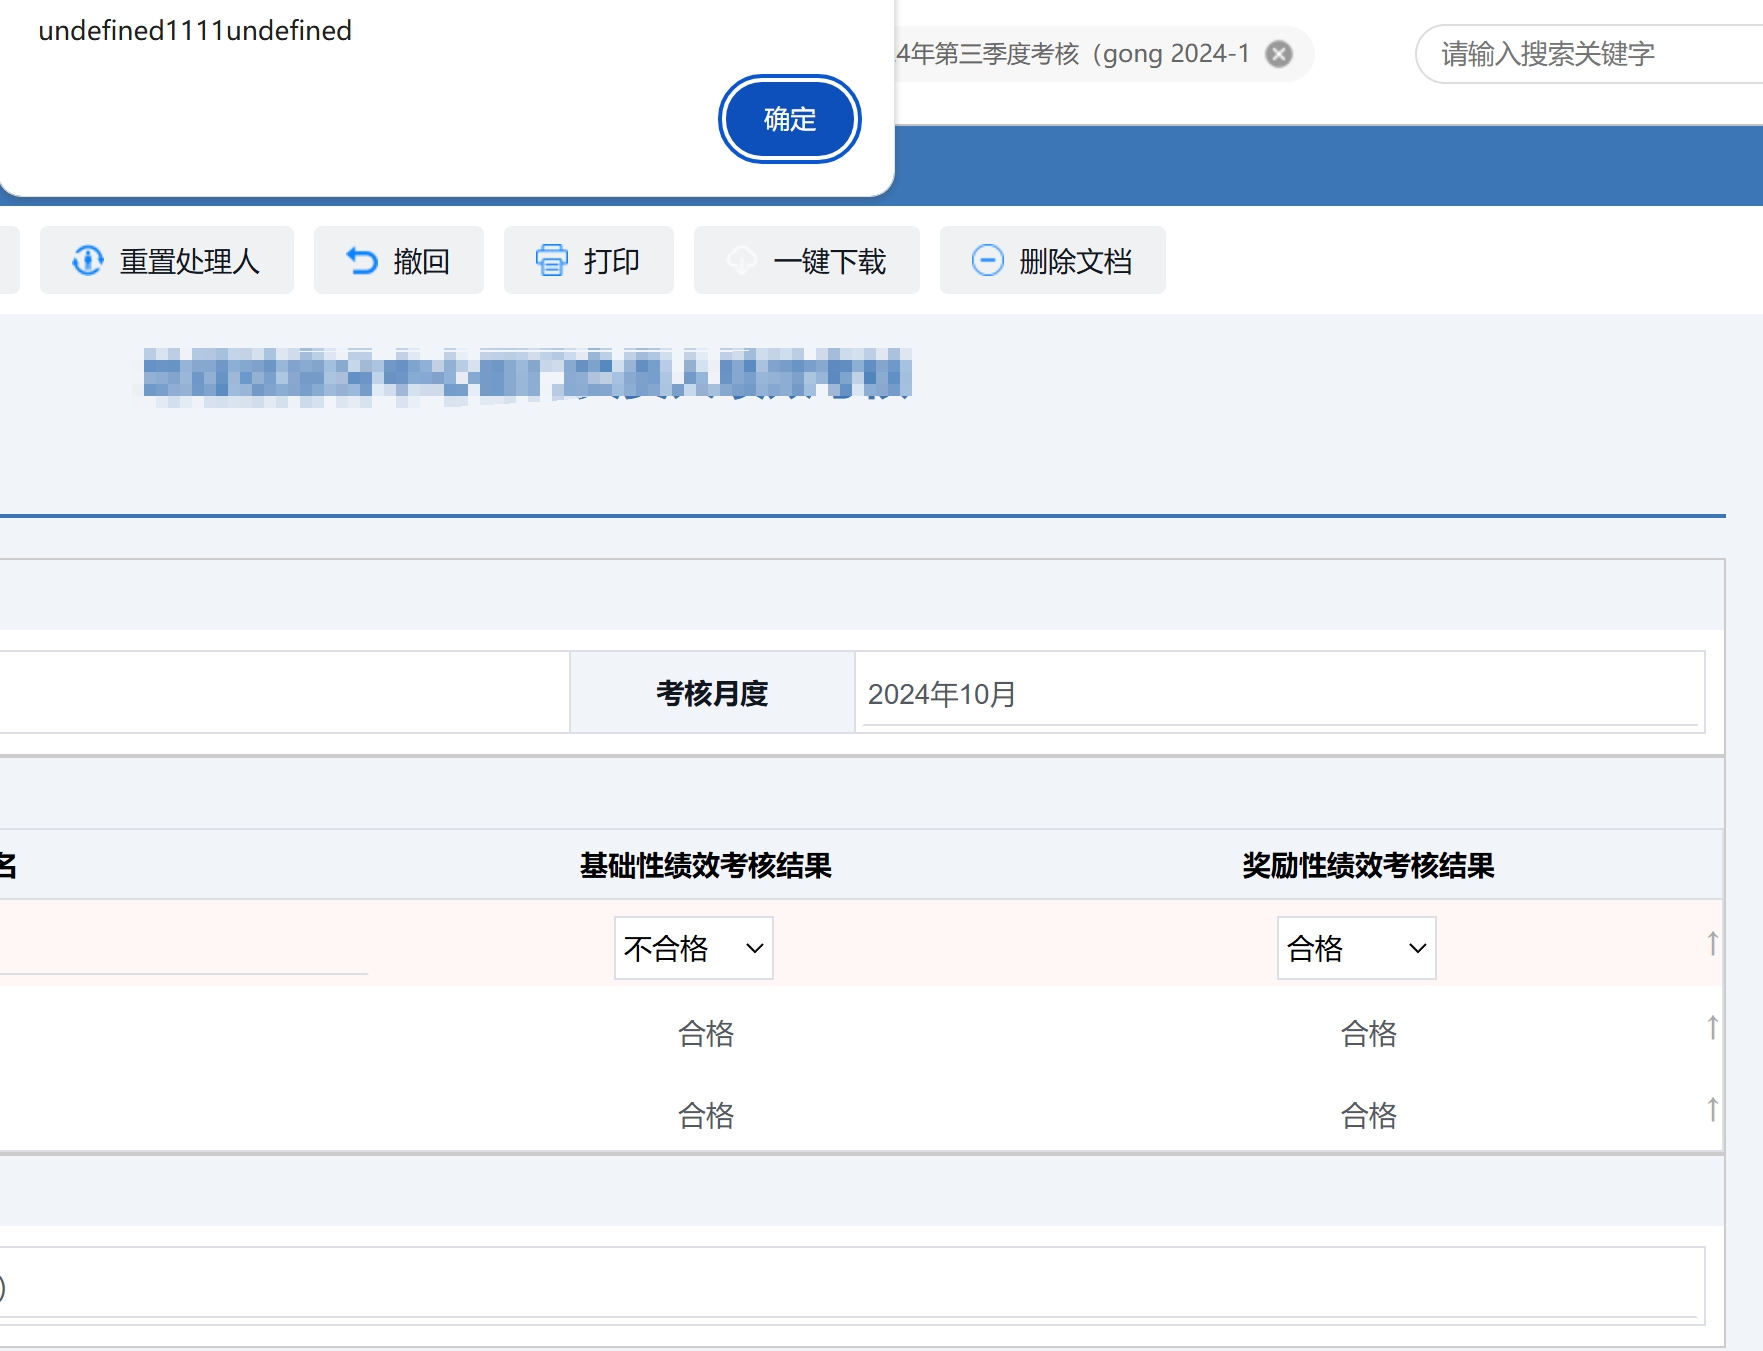Viewport: 1763px width, 1351px height.
Task: Click the 打印 printer icon
Action: point(551,261)
